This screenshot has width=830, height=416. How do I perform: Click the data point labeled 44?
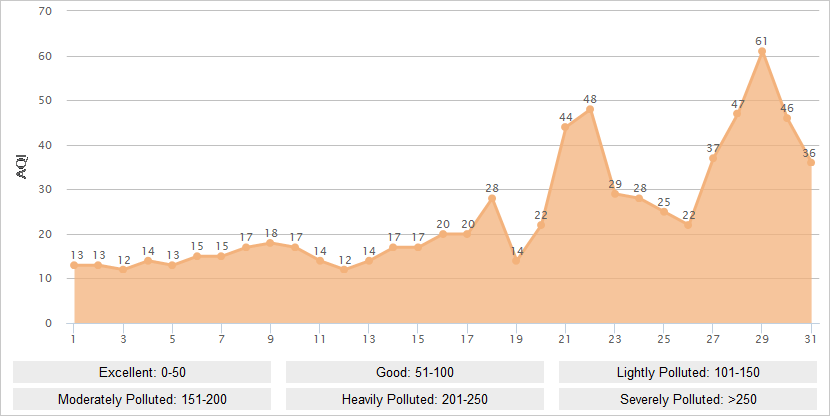pyautogui.click(x=565, y=127)
